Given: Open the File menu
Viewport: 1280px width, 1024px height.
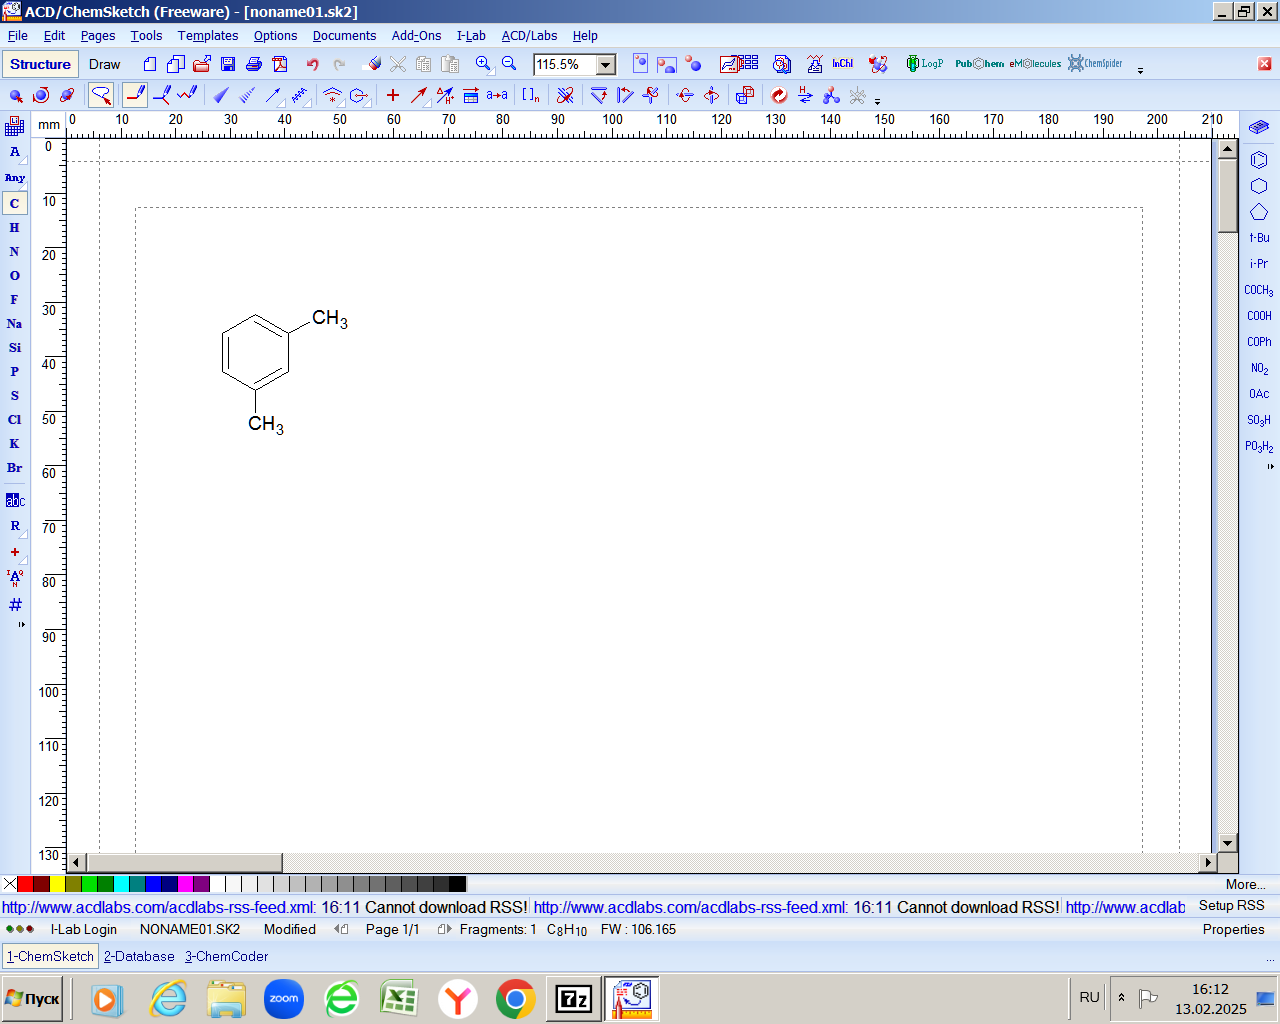Looking at the screenshot, I should pos(18,36).
